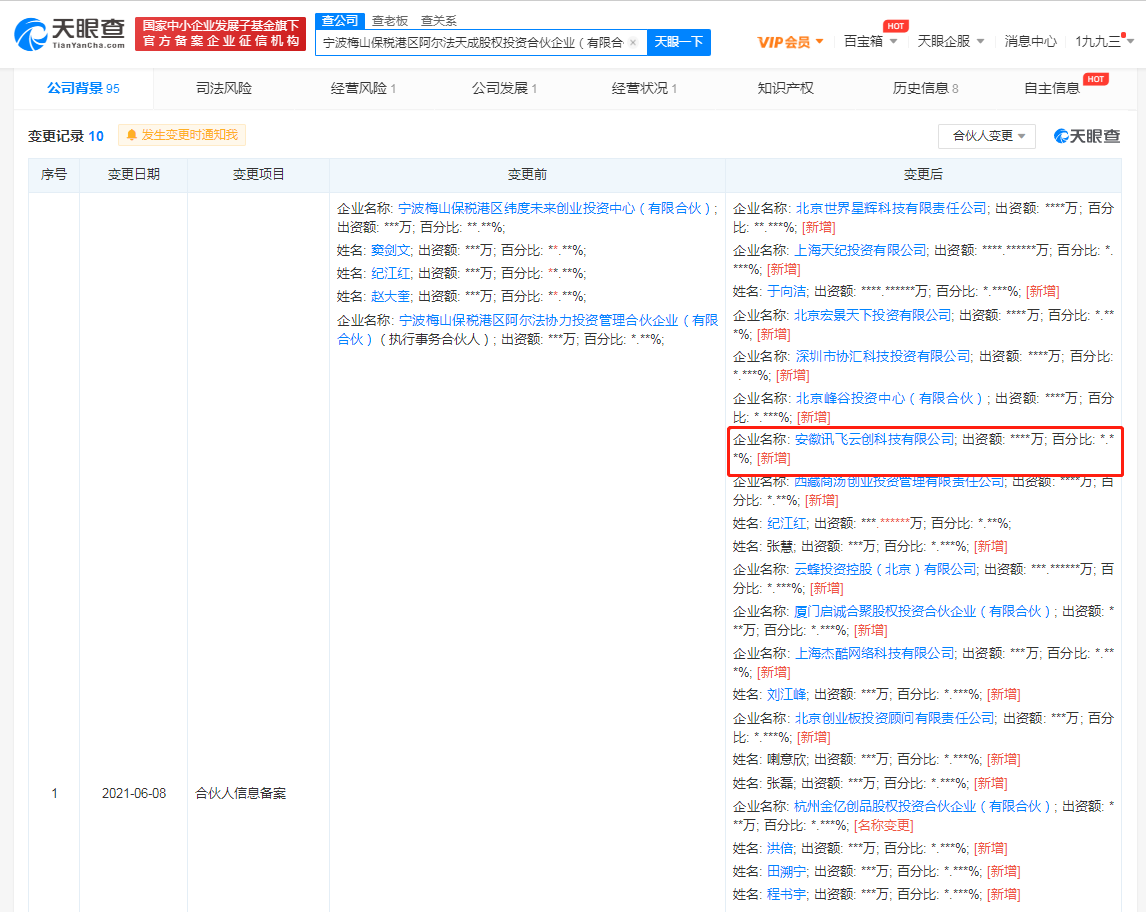
Task: Select the 查关系 search mode tab
Action: pos(438,20)
